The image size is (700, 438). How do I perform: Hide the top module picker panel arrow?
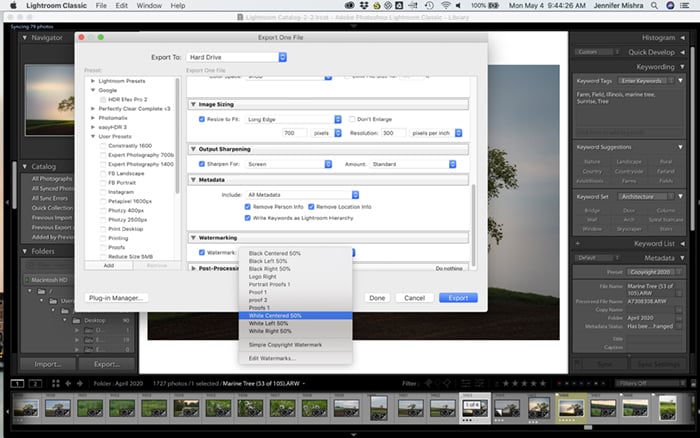click(x=353, y=26)
